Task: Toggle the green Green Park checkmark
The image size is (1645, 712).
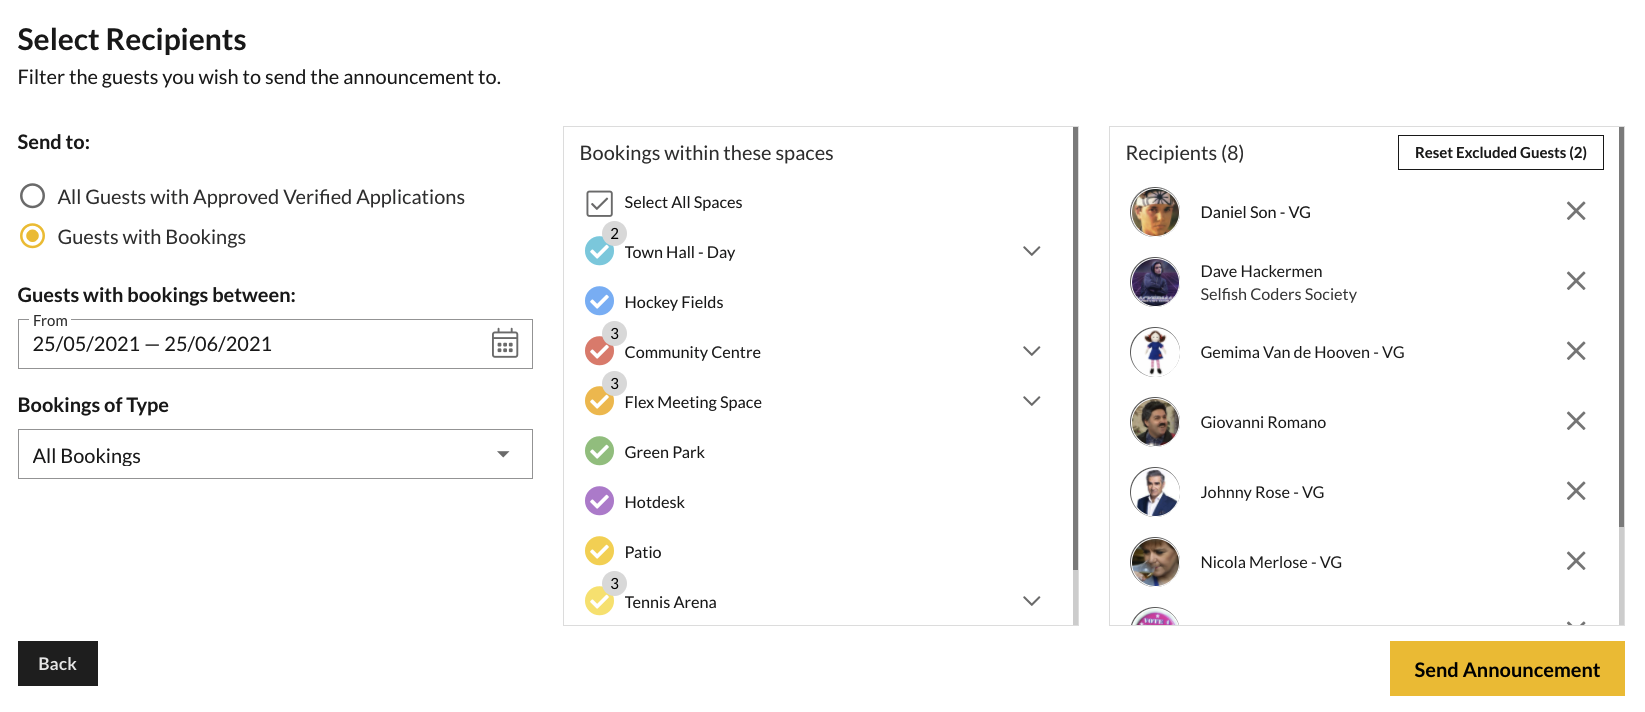Action: 599,452
